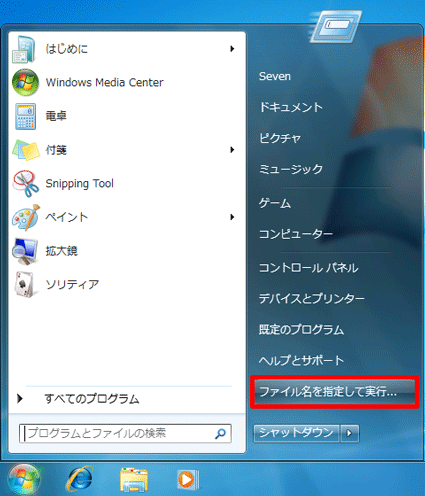
Task: Launch Windows Media Player taskbar icon
Action: click(x=188, y=480)
